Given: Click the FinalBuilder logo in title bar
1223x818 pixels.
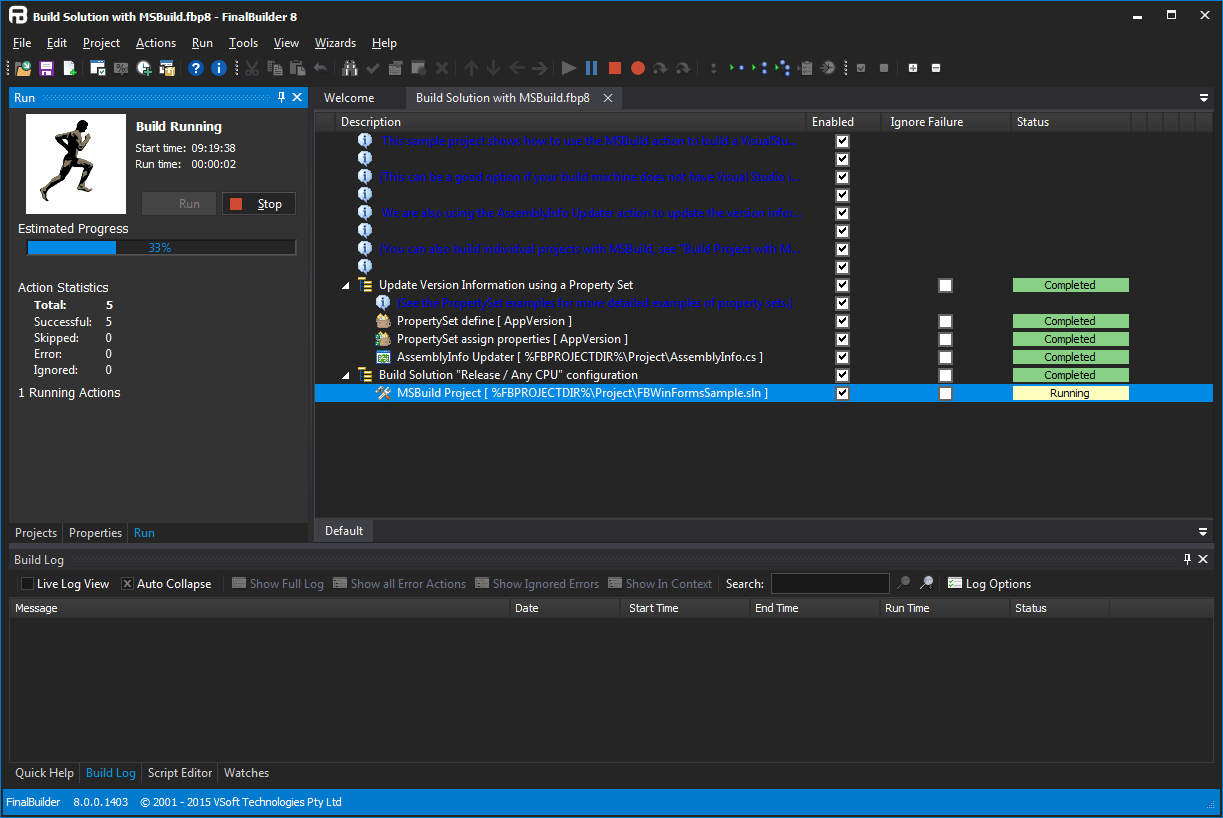Looking at the screenshot, I should coord(17,16).
